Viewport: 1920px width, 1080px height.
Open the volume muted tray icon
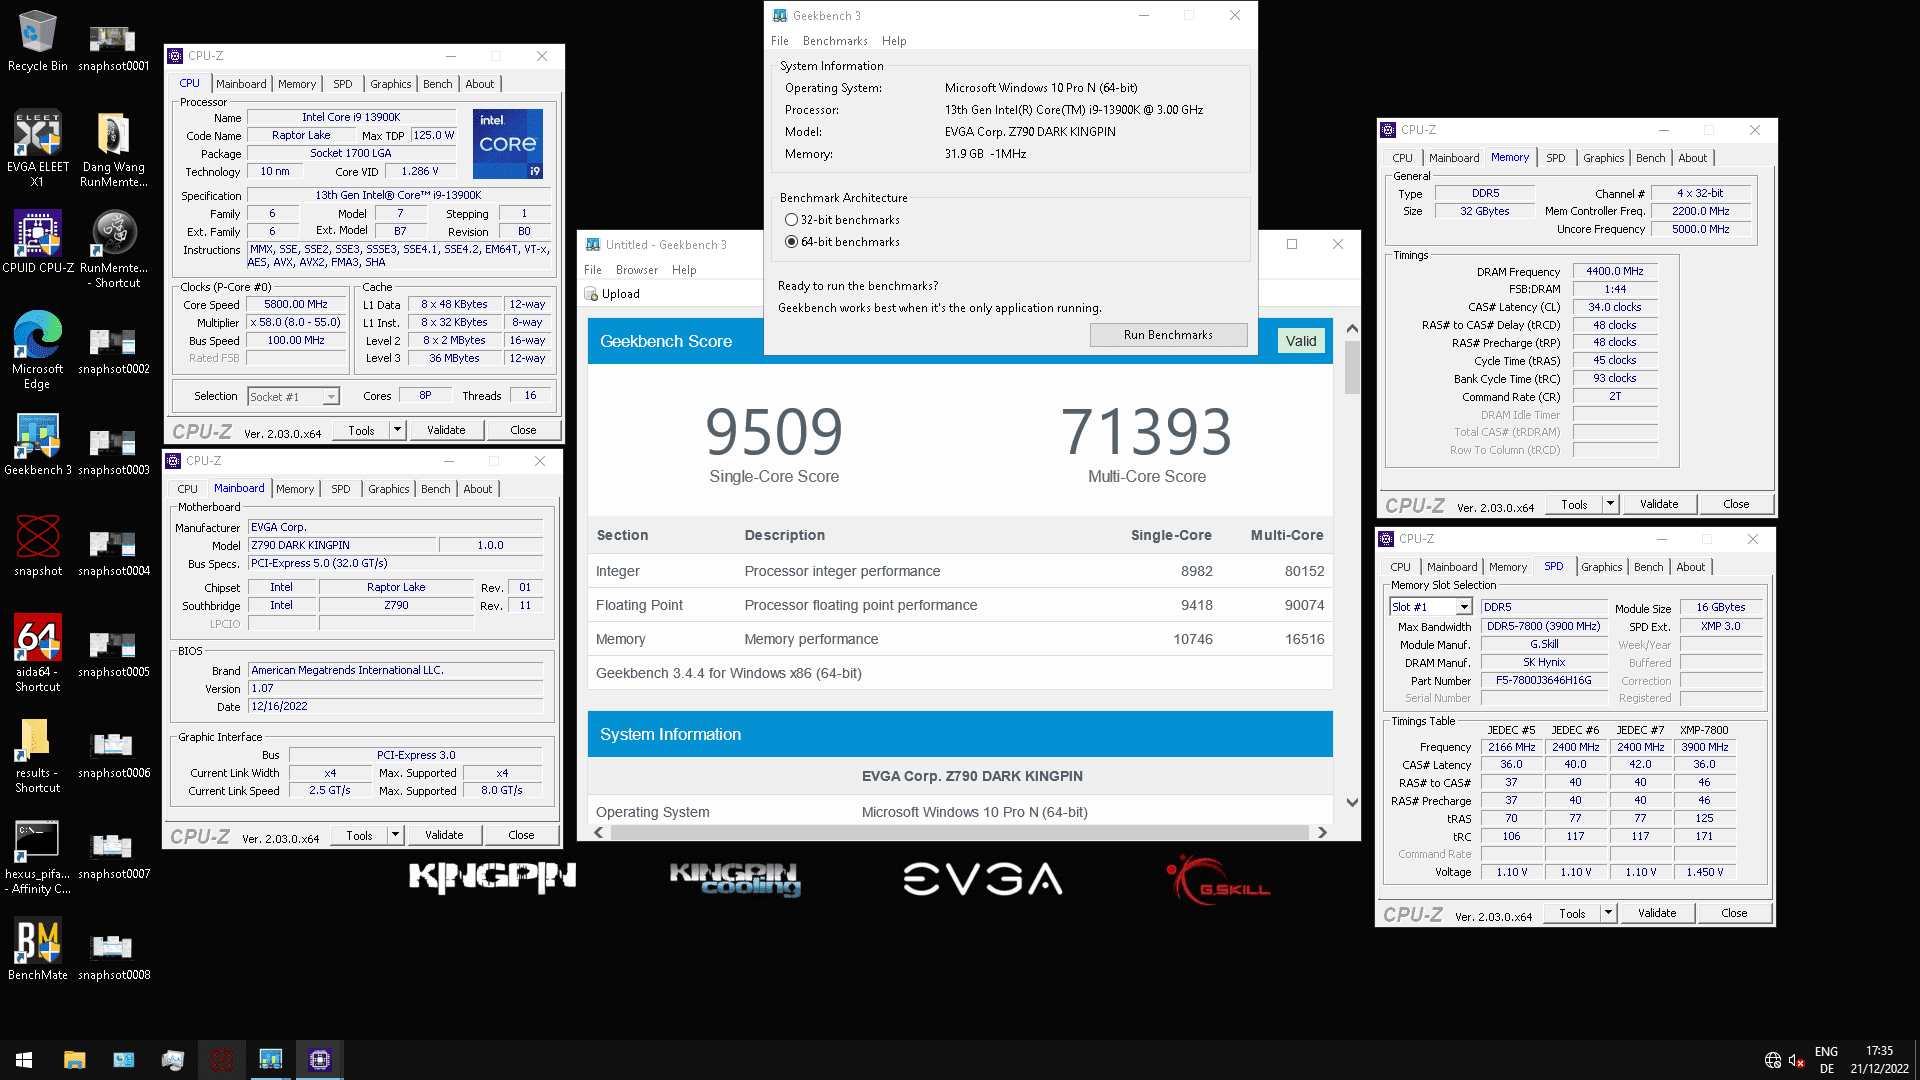(1796, 1060)
